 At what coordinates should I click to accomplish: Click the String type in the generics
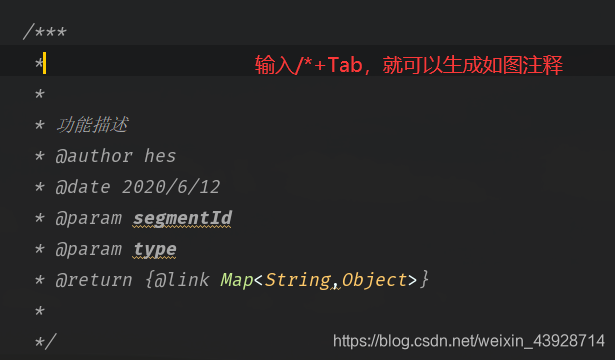click(298, 280)
